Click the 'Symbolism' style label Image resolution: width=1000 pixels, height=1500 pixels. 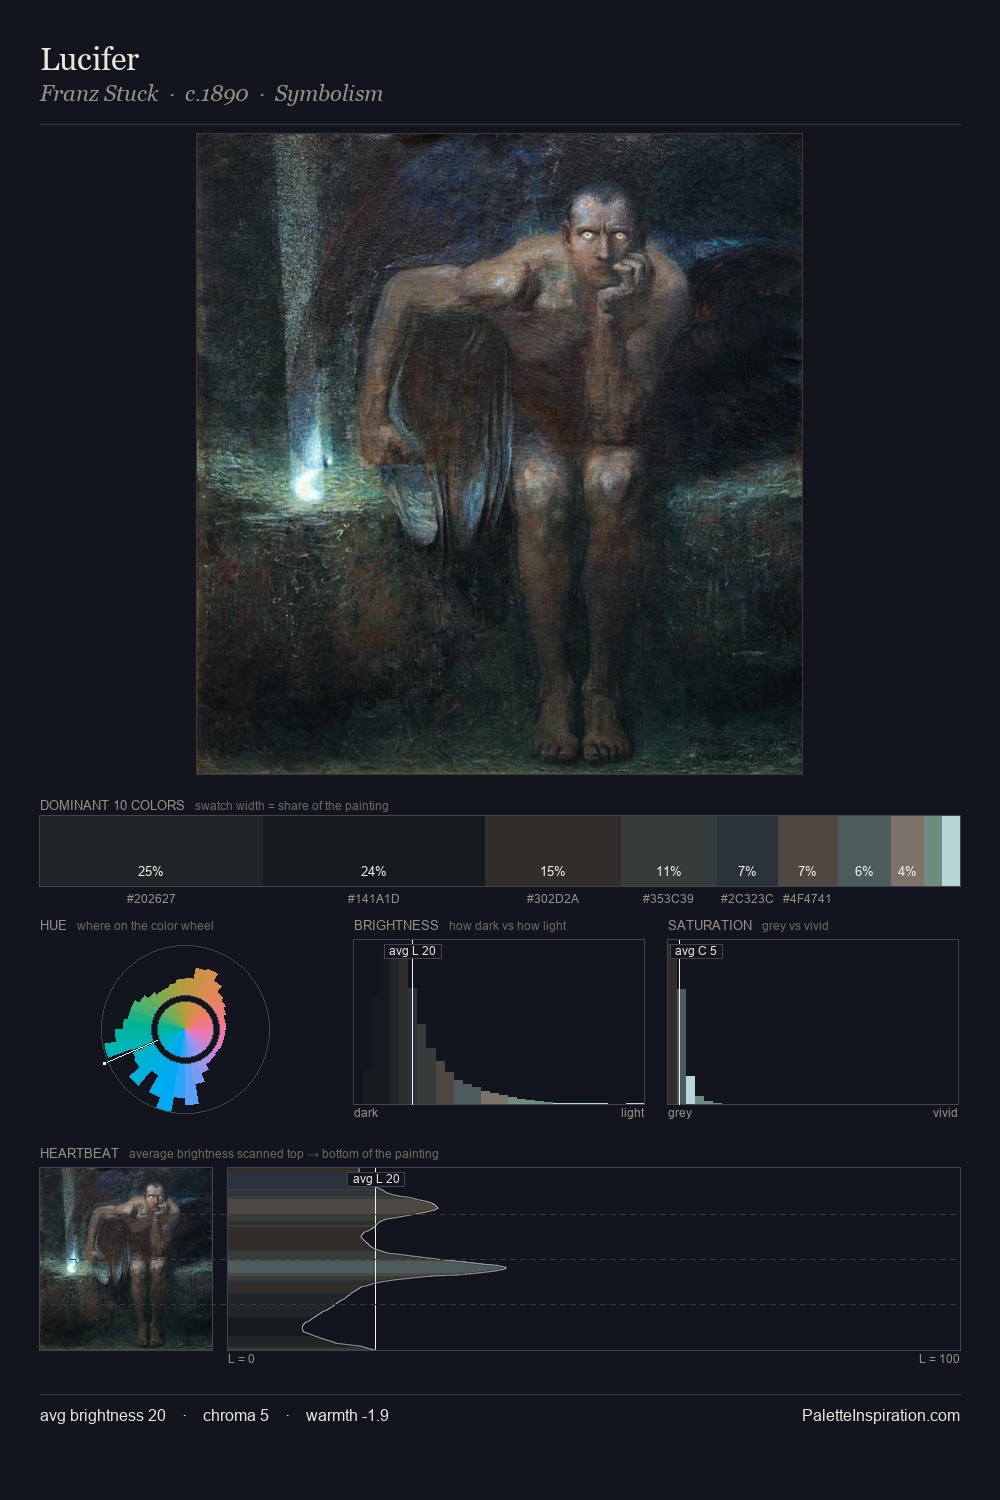[x=329, y=93]
